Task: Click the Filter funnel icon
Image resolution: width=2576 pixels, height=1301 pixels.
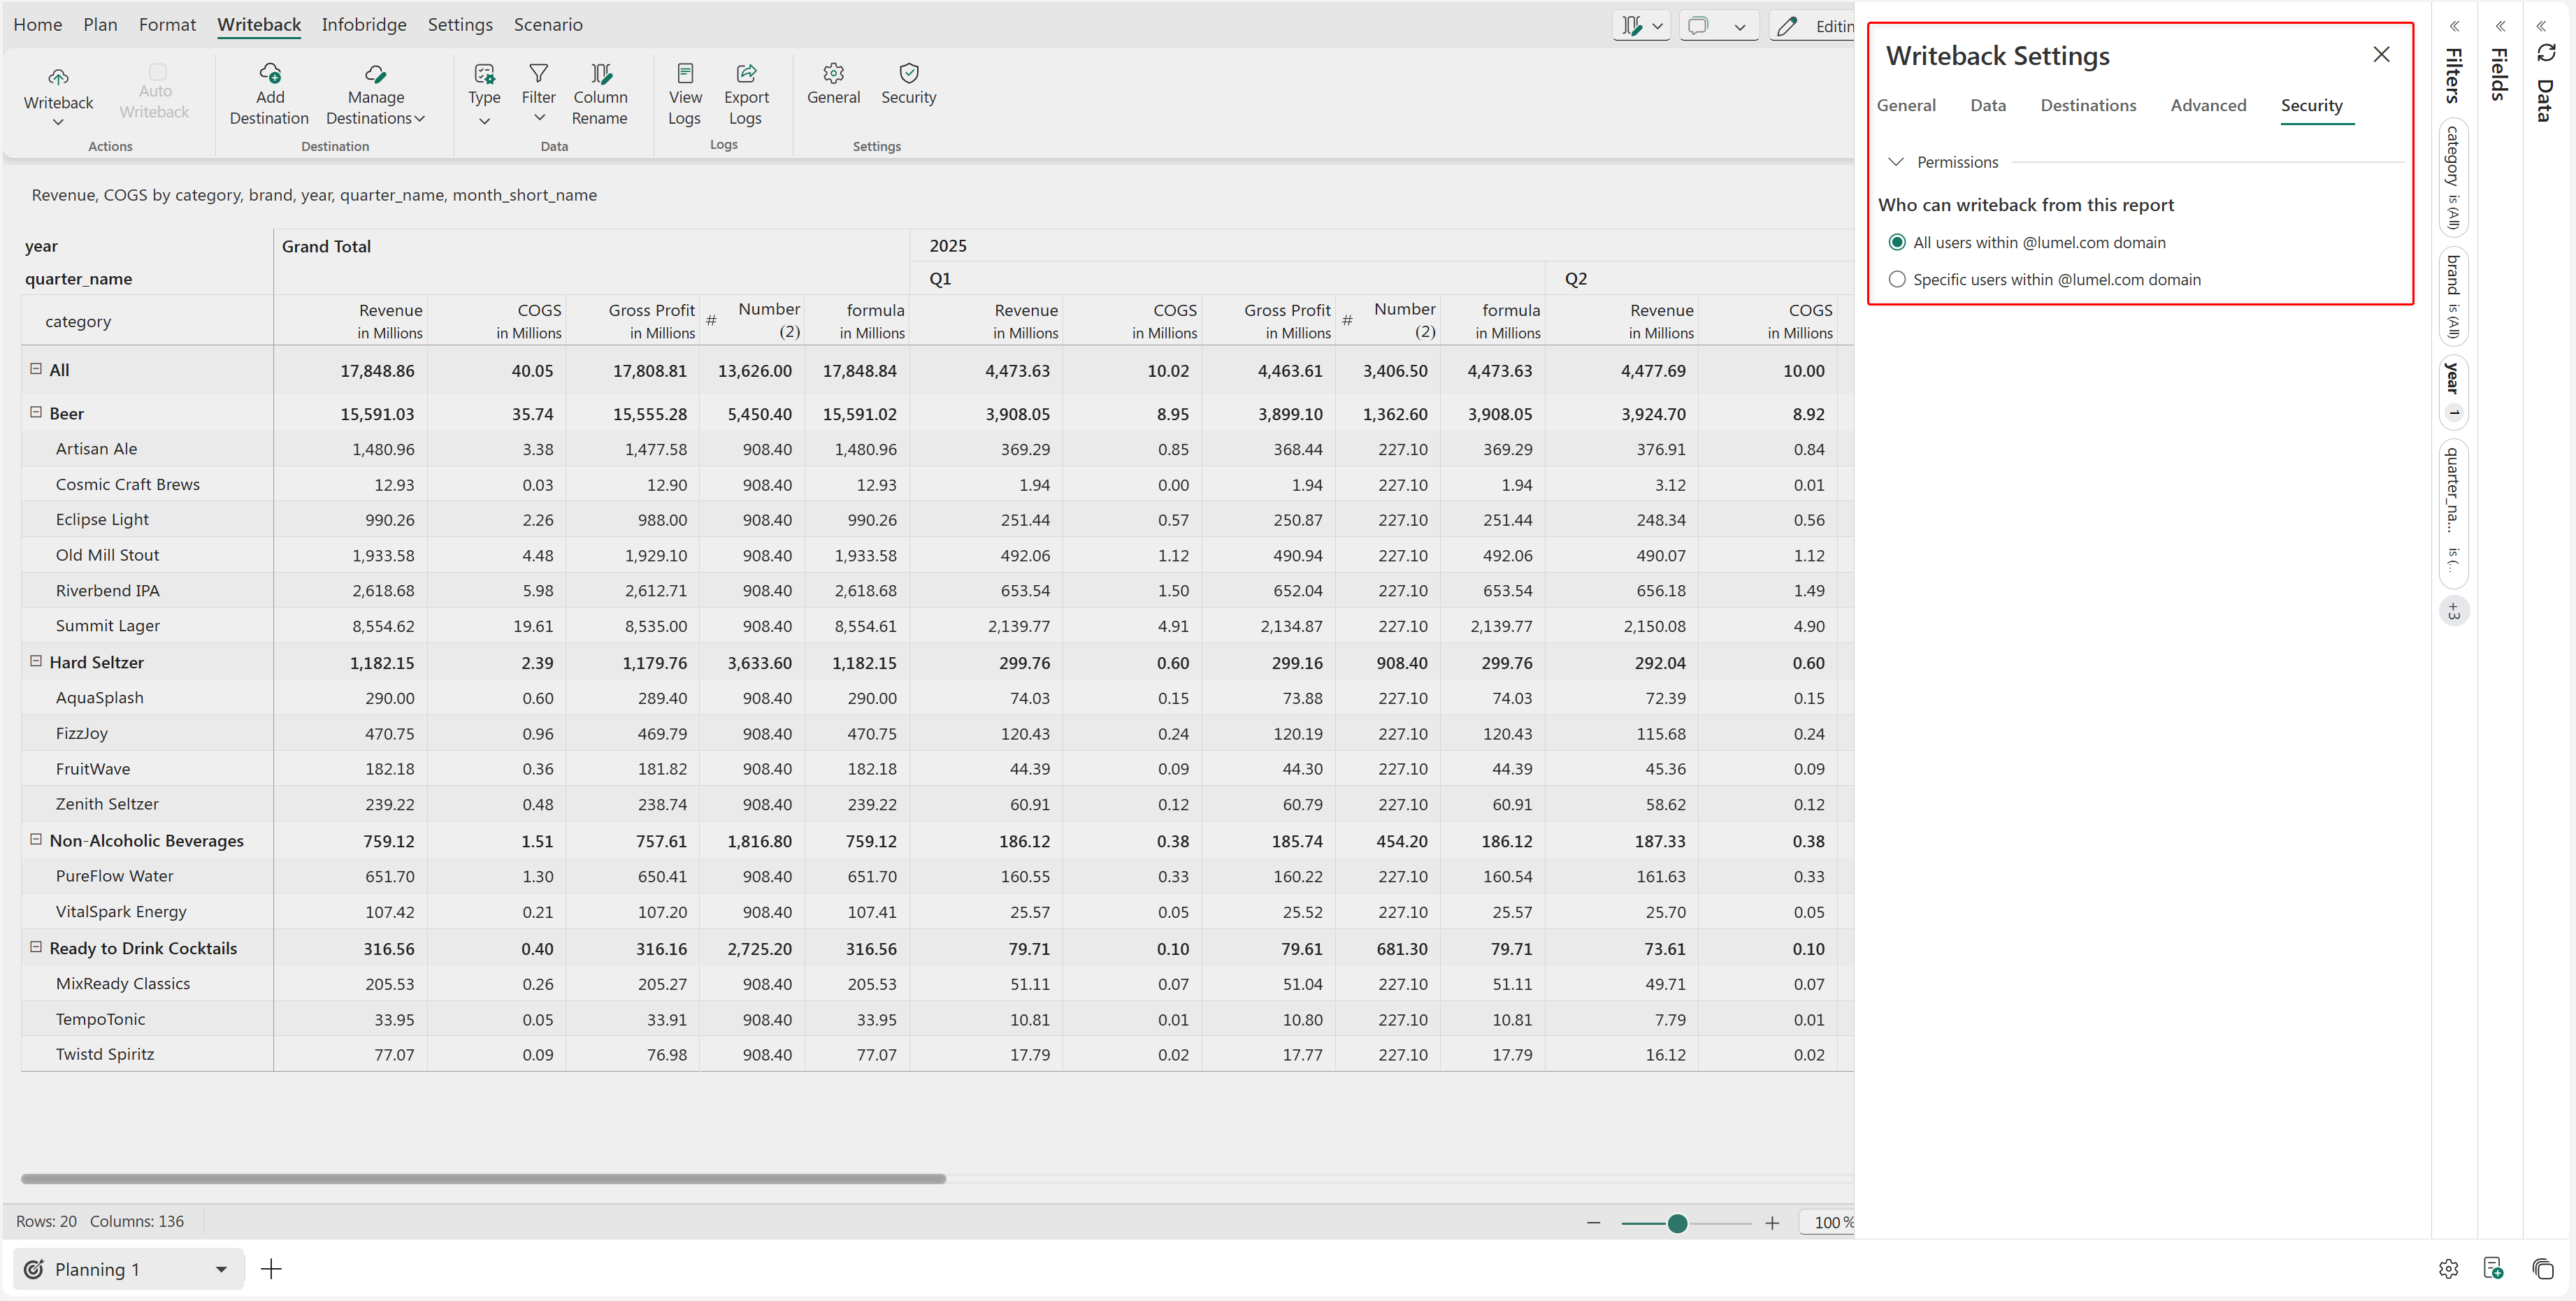Action: coord(538,74)
